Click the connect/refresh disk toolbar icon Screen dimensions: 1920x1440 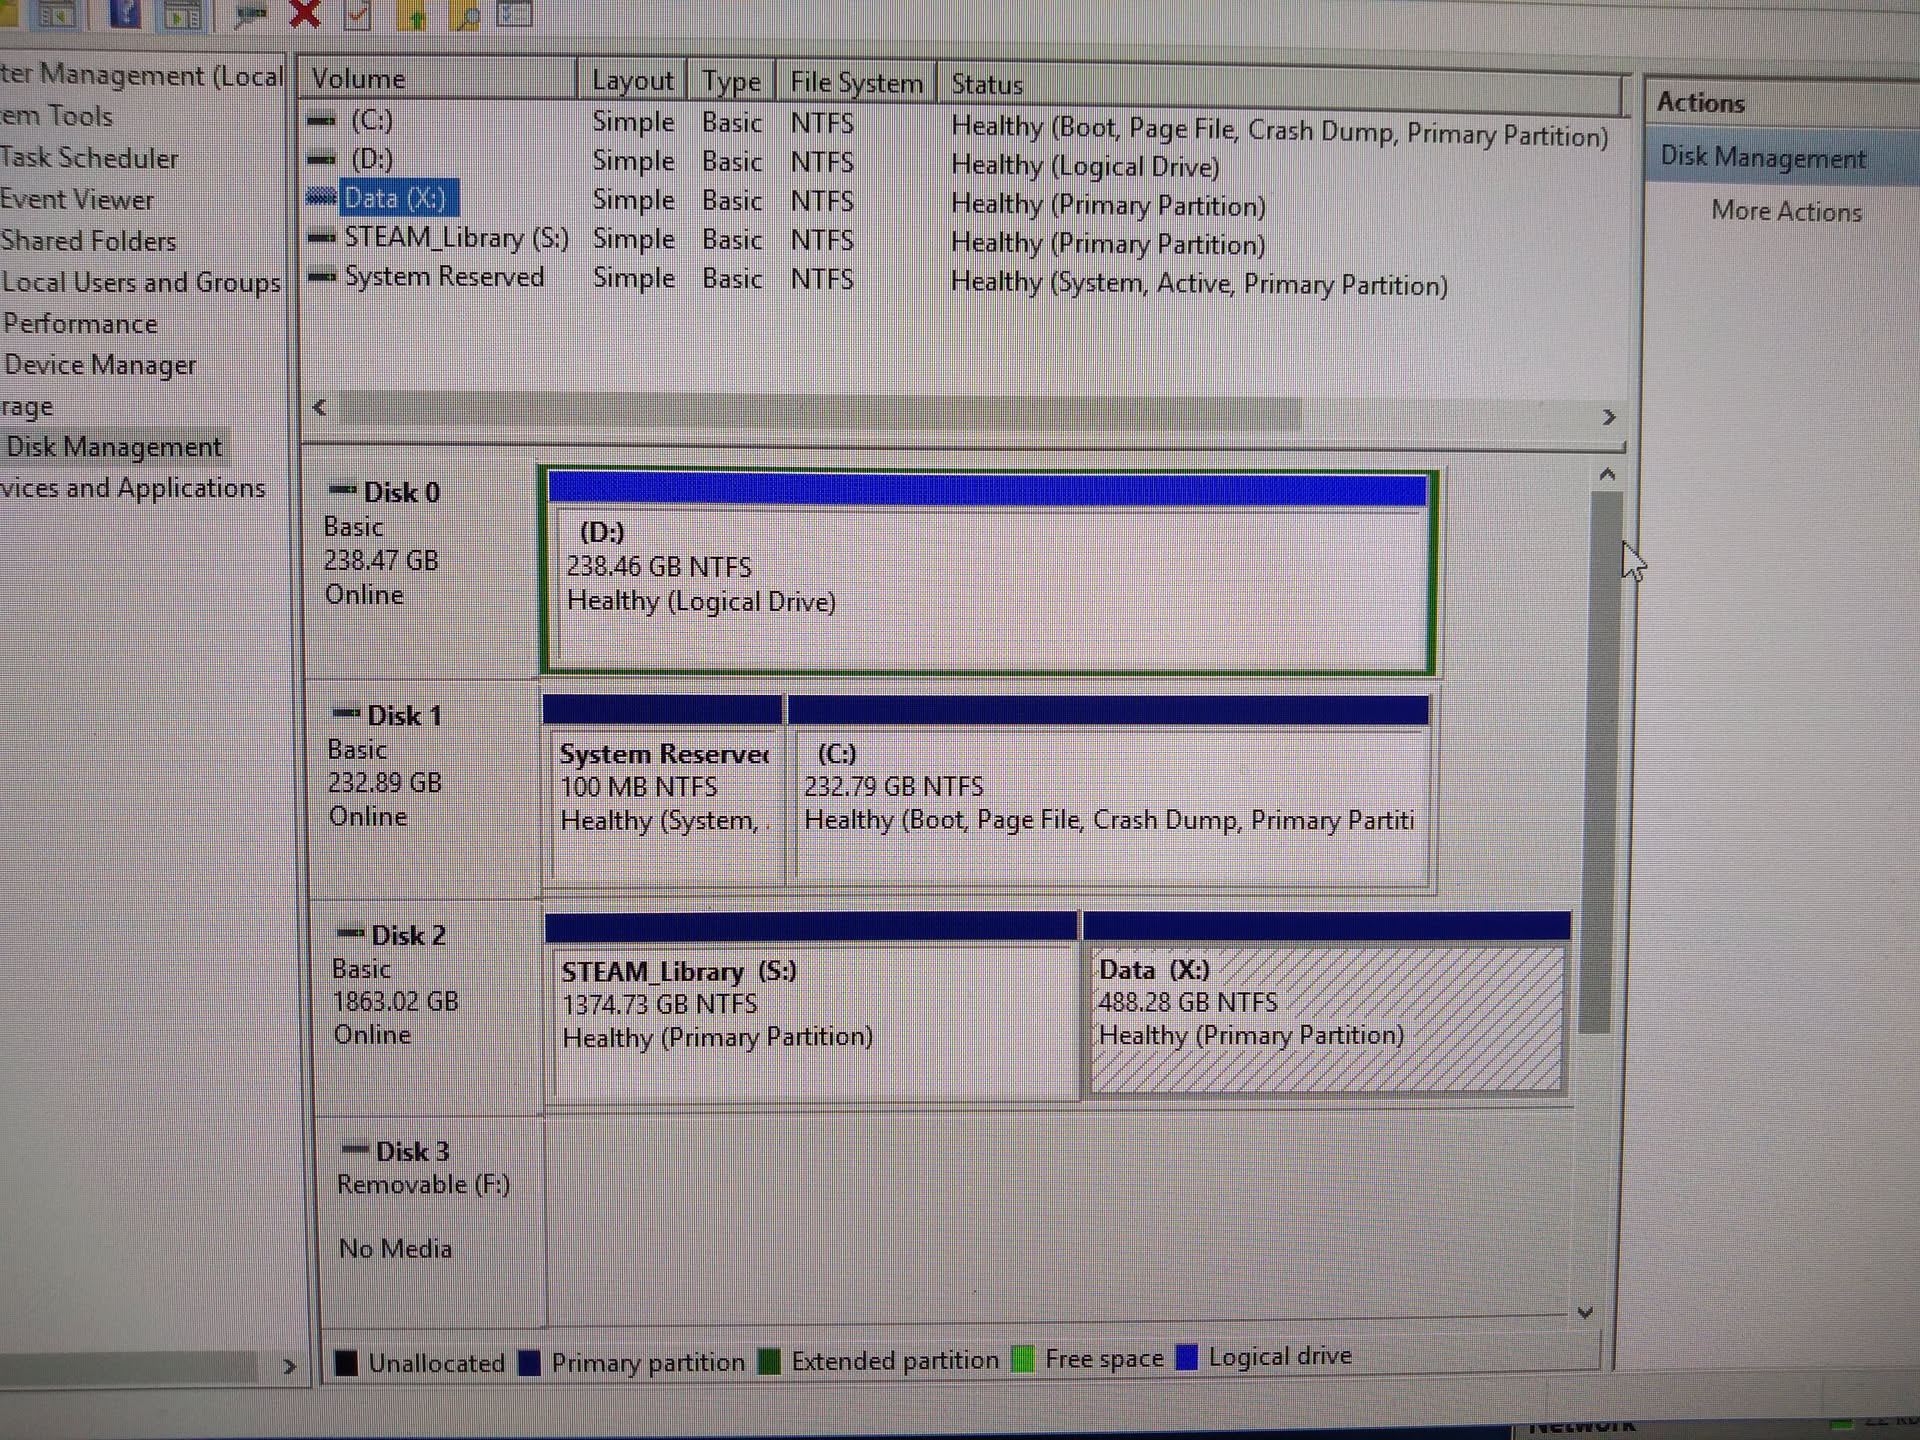pos(249,14)
